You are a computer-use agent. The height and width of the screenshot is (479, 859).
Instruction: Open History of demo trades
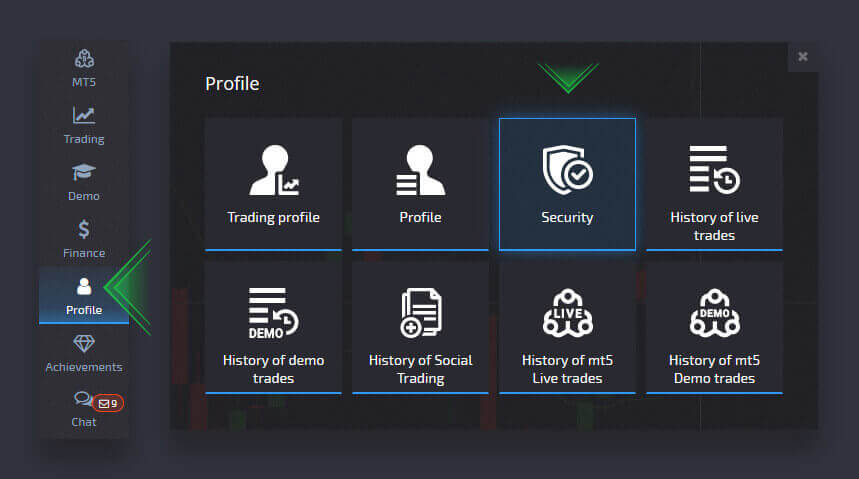pos(273,327)
